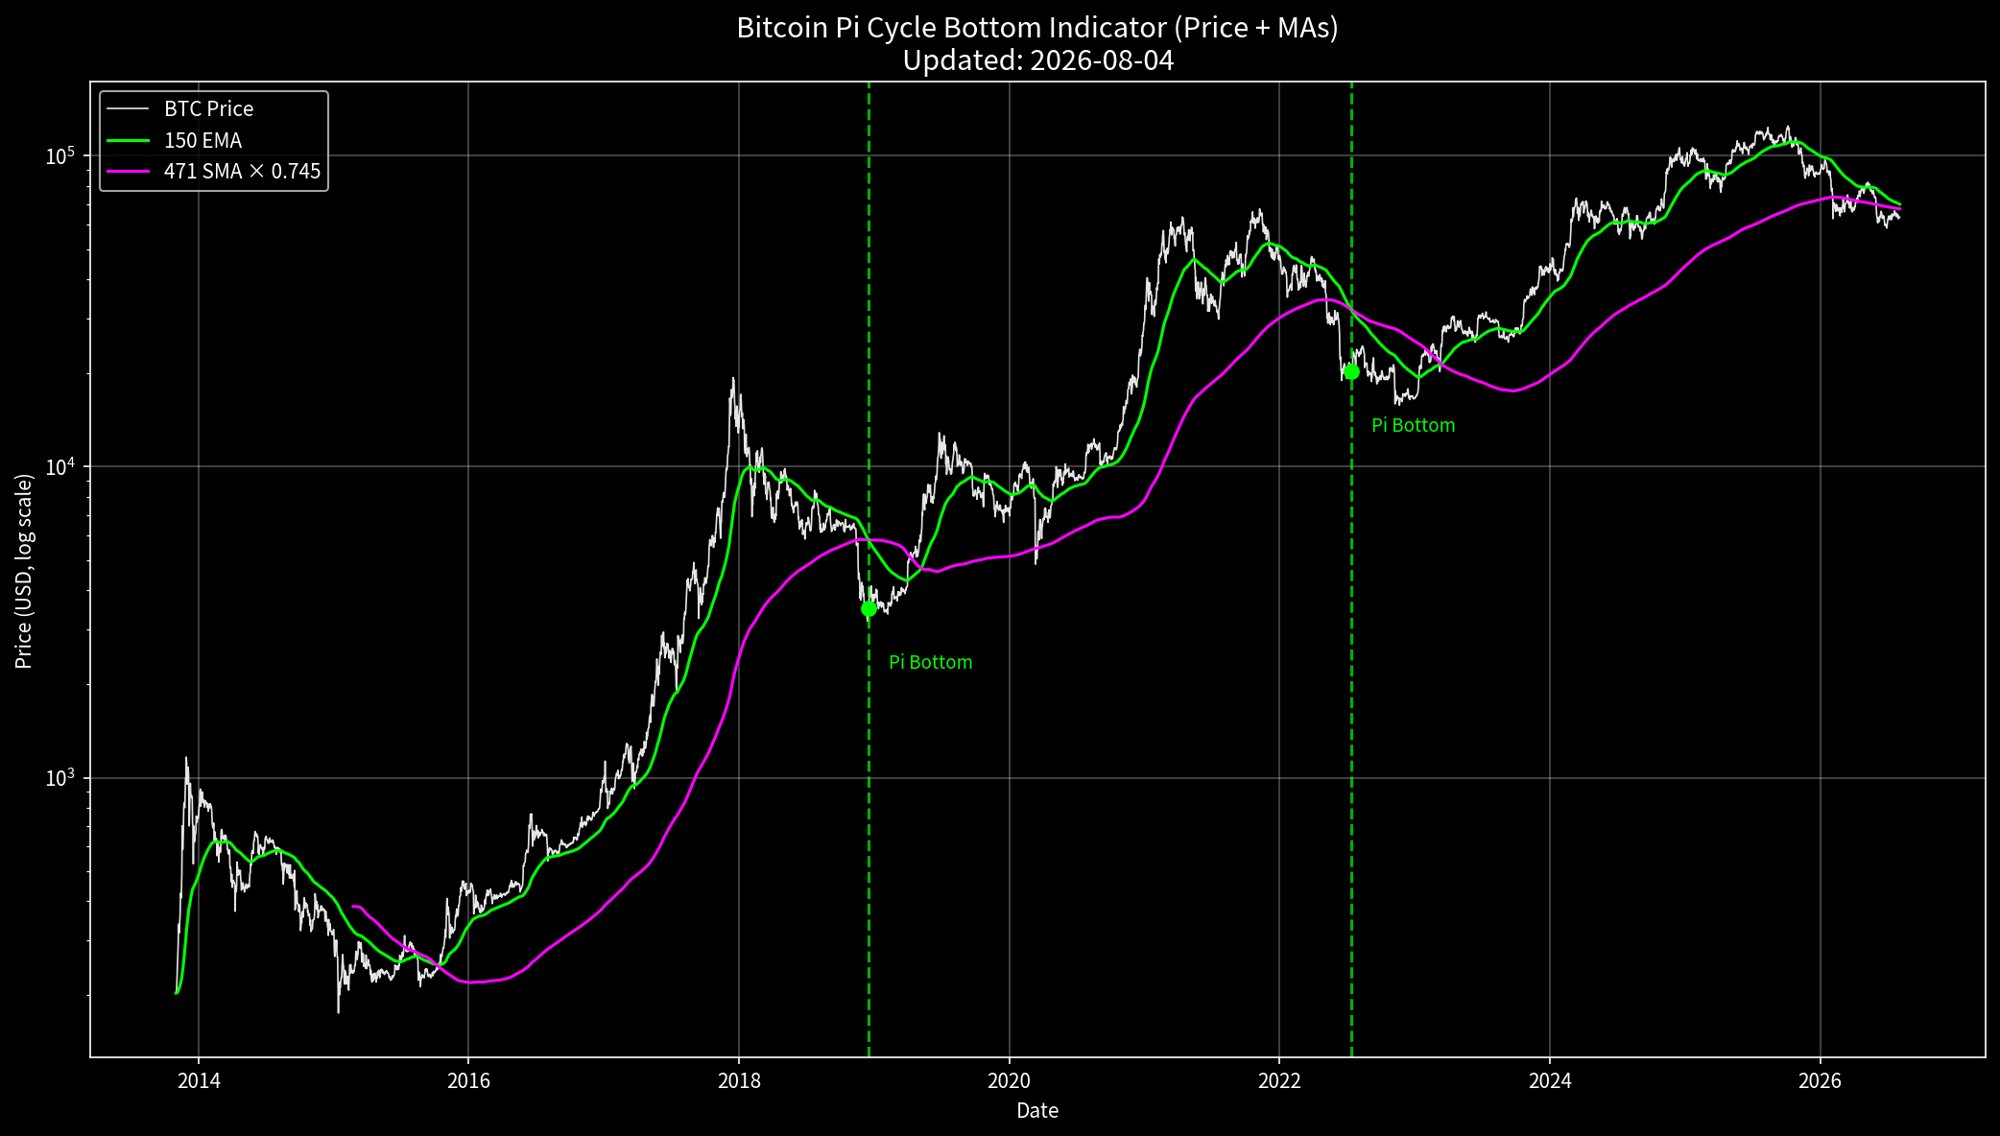Click the green Pi Bottom dot in mid-2022

coord(1351,372)
